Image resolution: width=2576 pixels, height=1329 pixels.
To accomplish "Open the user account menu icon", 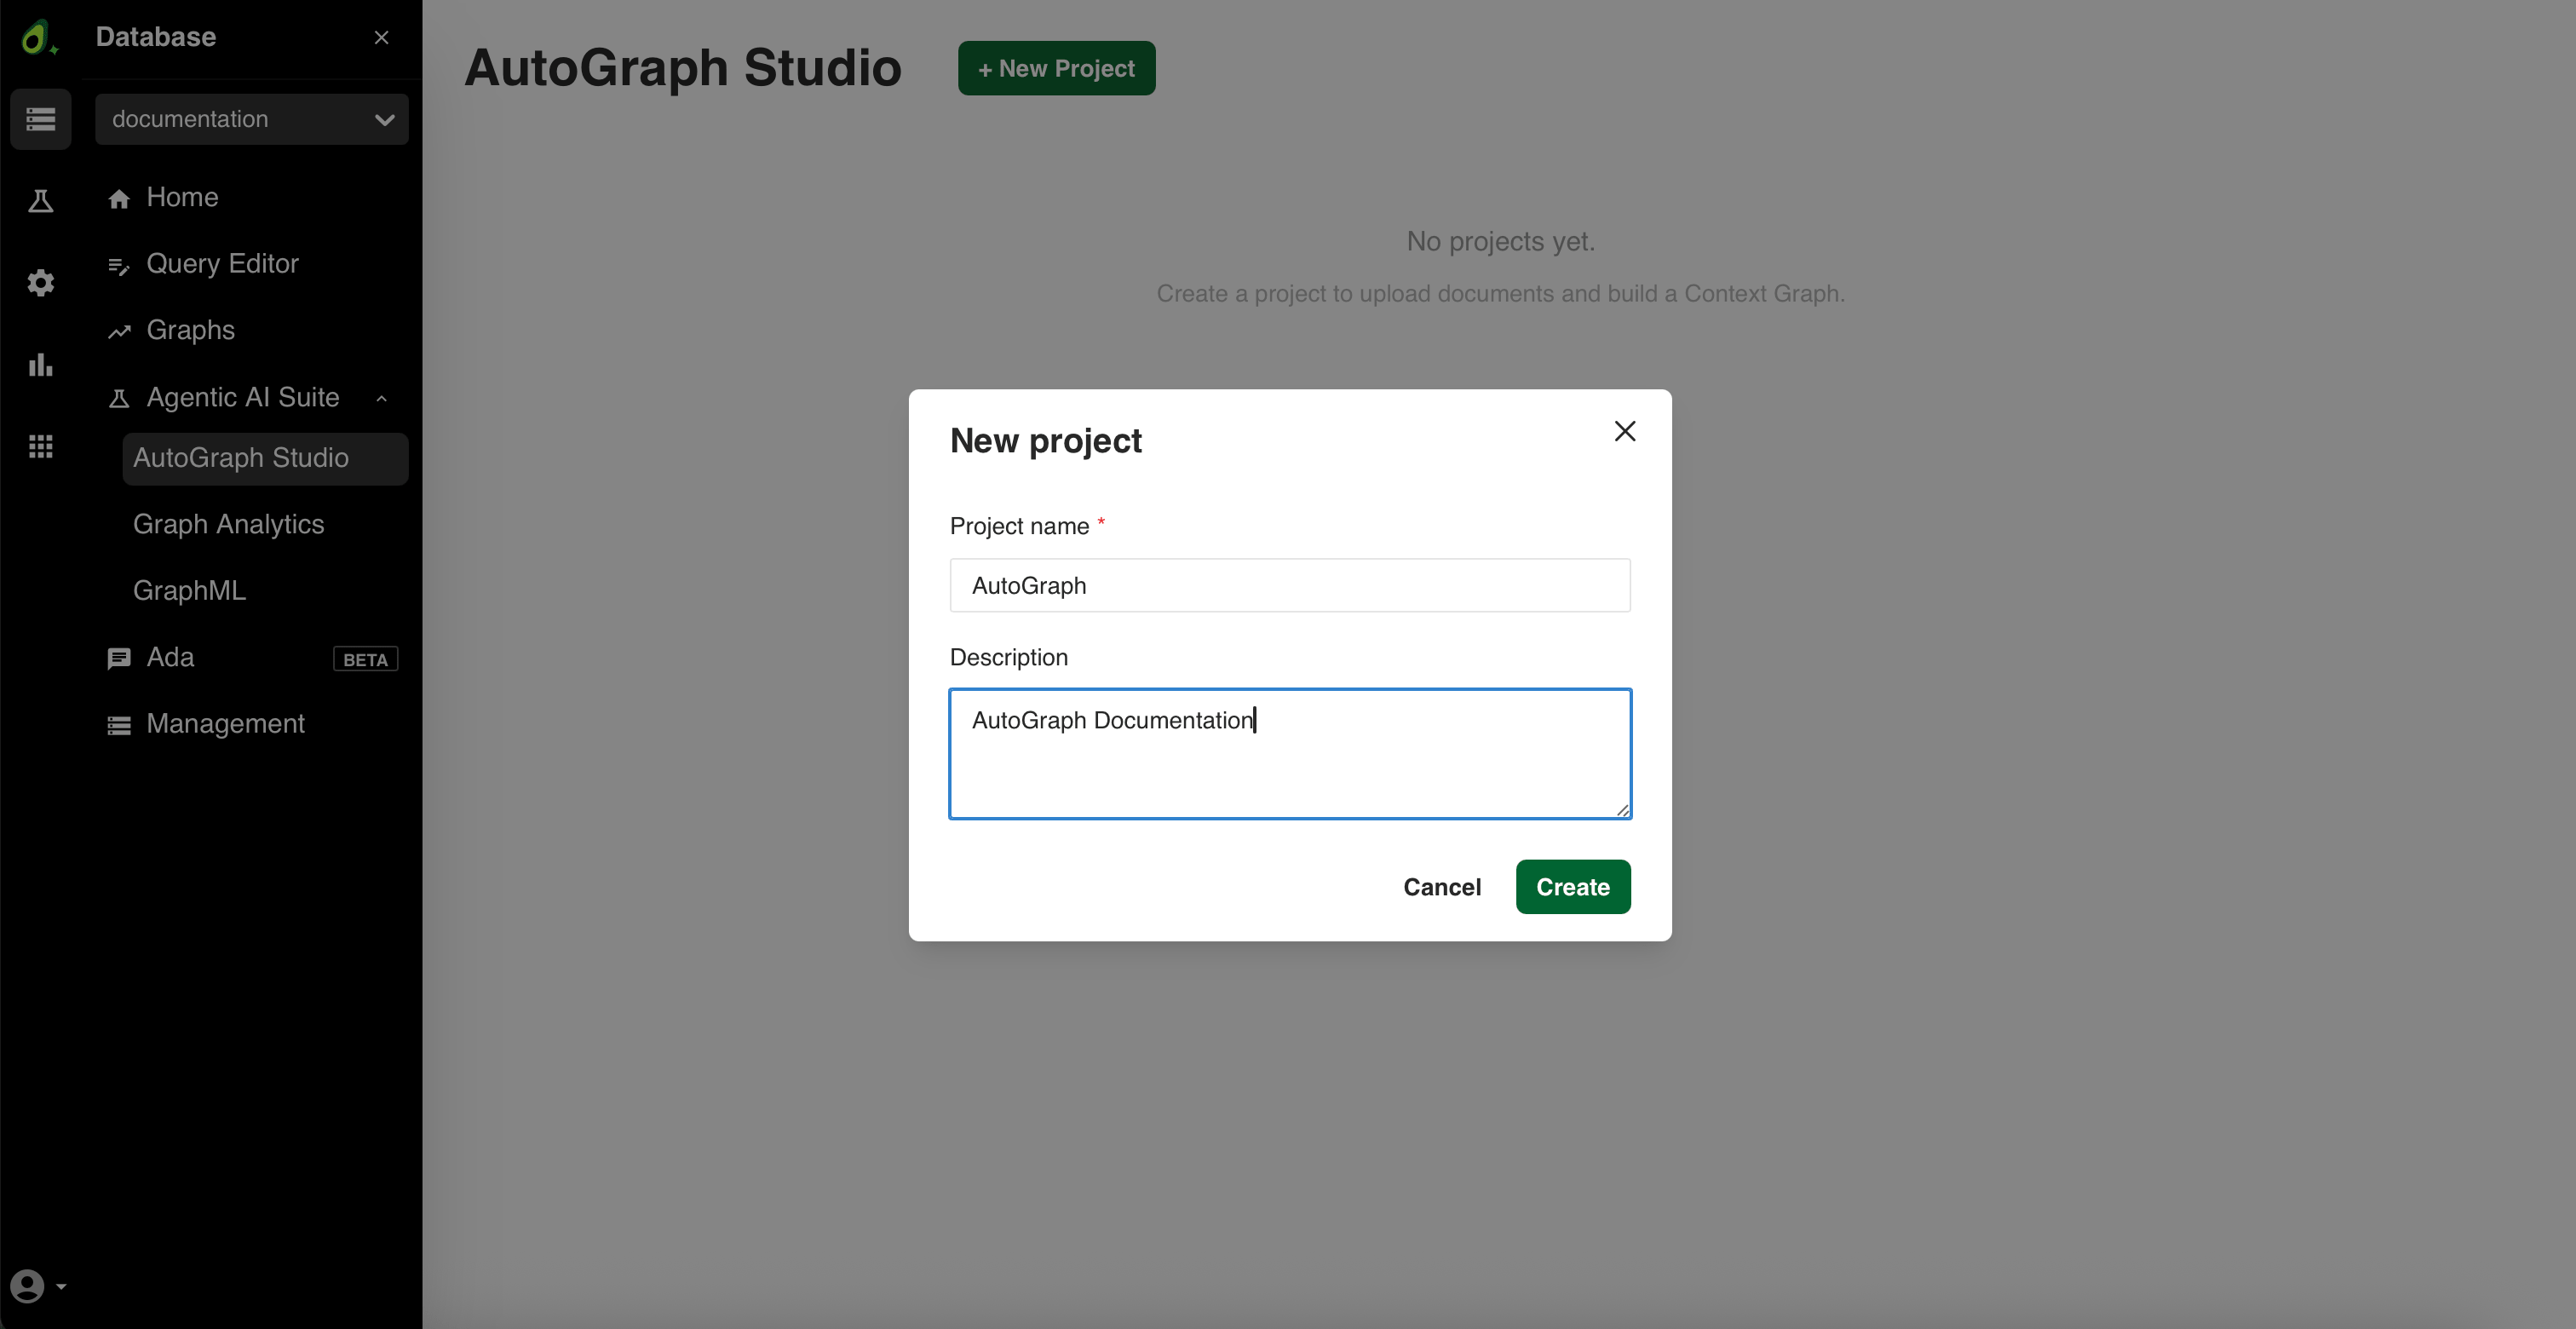I will click(38, 1285).
